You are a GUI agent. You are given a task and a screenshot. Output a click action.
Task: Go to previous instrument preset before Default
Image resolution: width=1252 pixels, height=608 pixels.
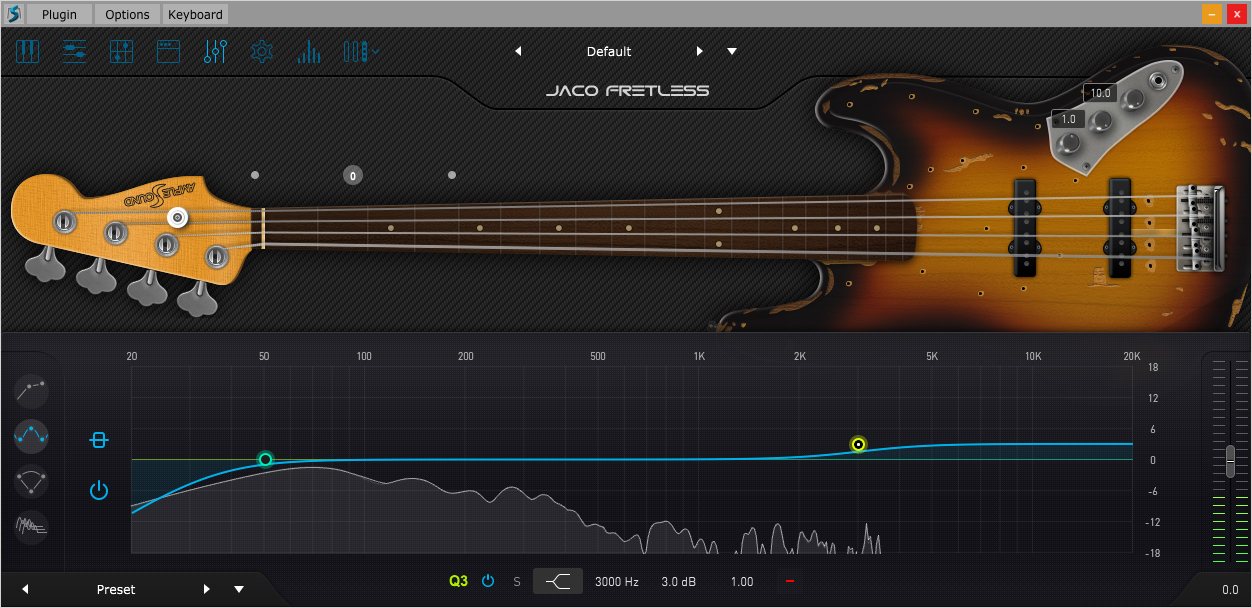coord(518,51)
